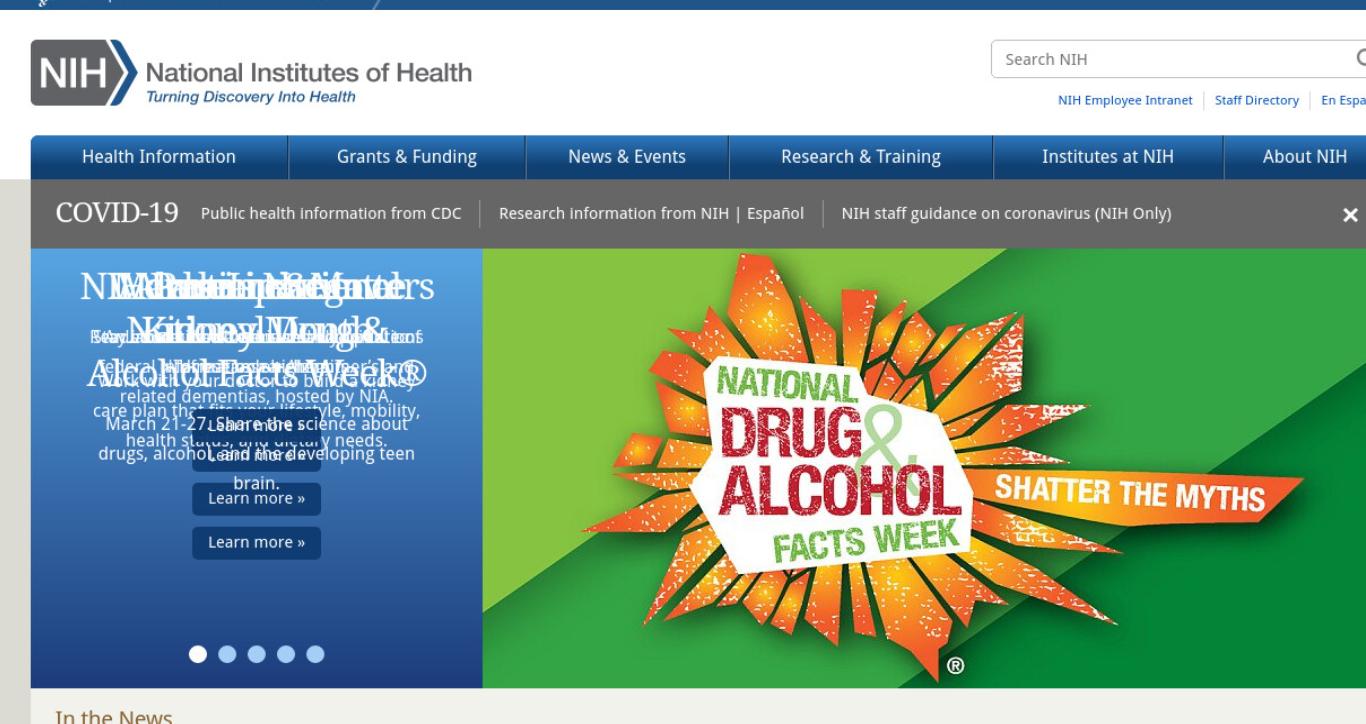Follow Research information from NIH link
Viewport: 1366px width, 724px height.
coord(614,213)
